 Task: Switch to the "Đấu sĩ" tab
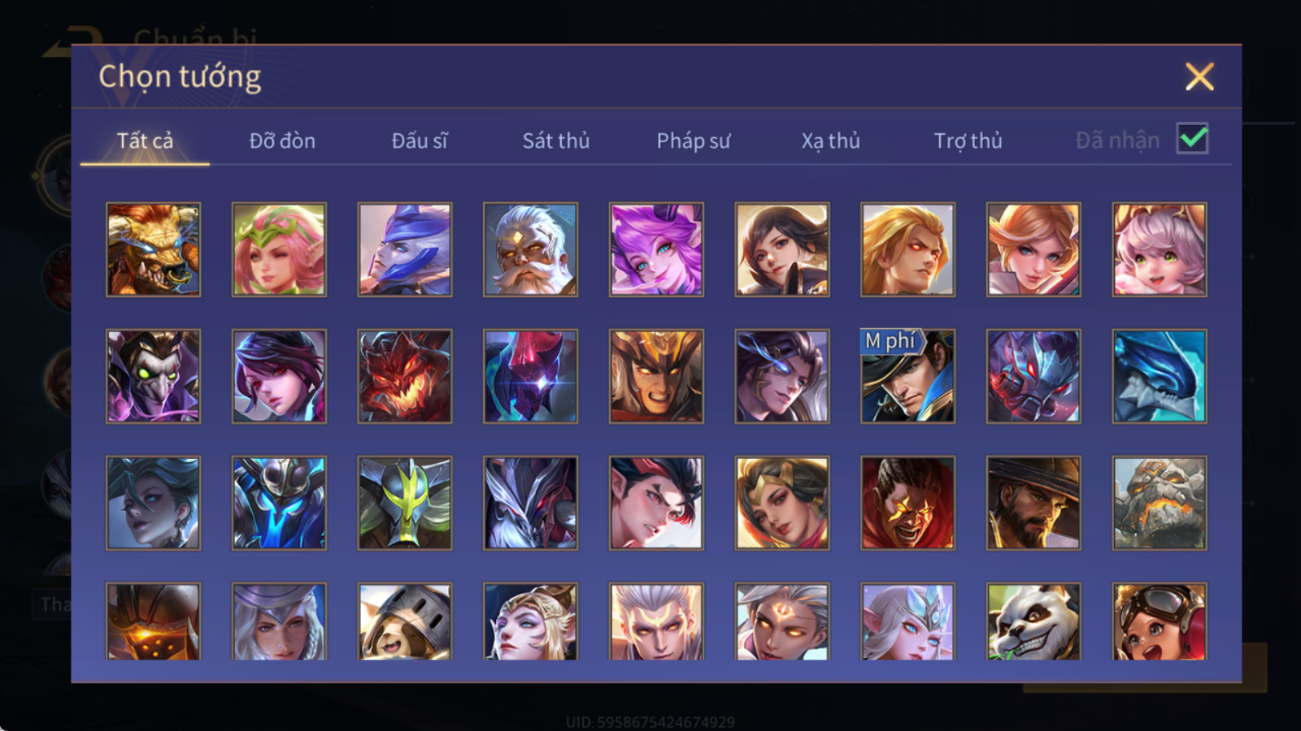pyautogui.click(x=419, y=141)
